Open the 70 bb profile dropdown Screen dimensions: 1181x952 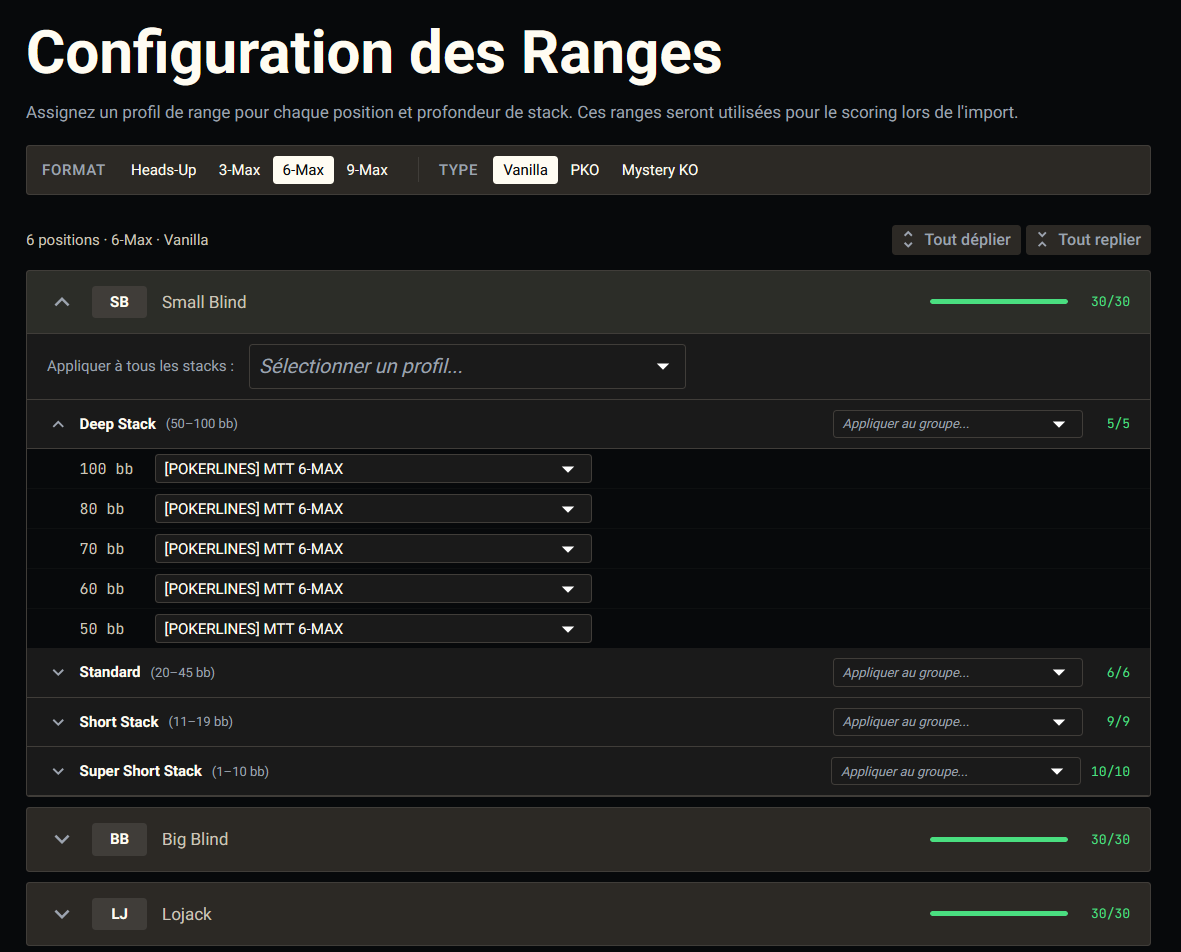point(373,548)
